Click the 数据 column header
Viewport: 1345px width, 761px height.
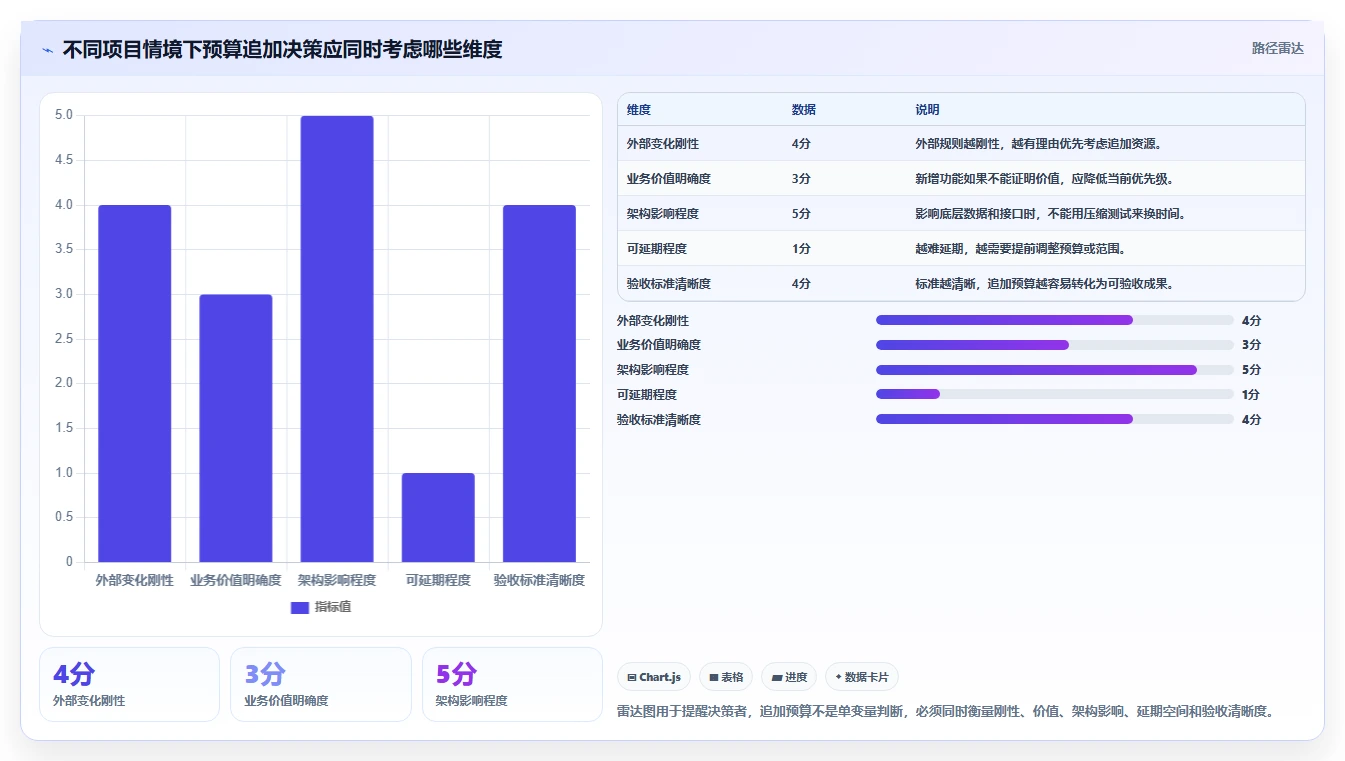[804, 110]
